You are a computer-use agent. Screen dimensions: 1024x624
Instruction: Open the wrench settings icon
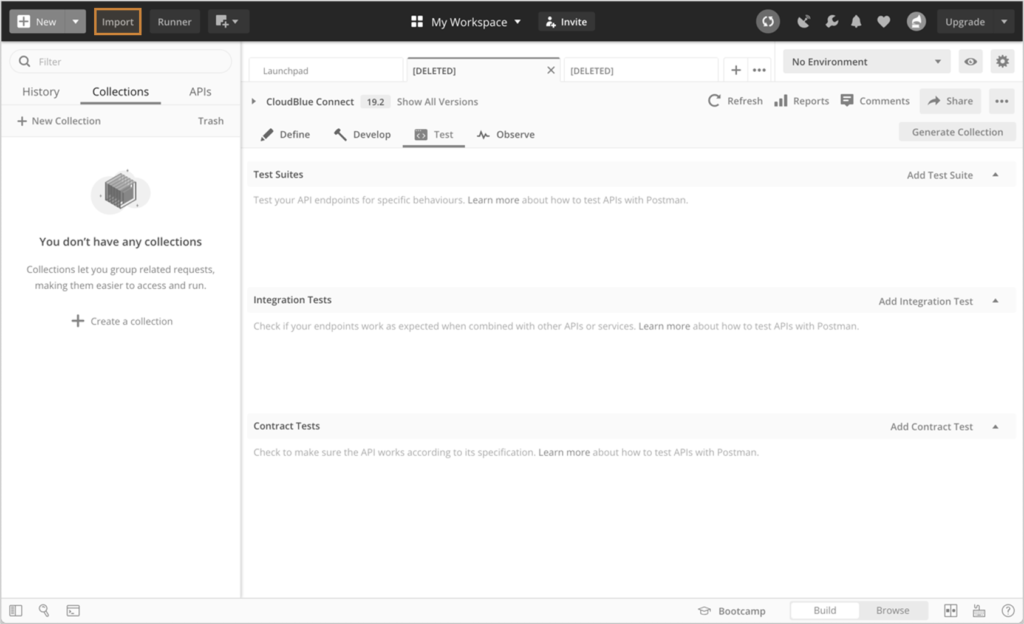pyautogui.click(x=831, y=22)
